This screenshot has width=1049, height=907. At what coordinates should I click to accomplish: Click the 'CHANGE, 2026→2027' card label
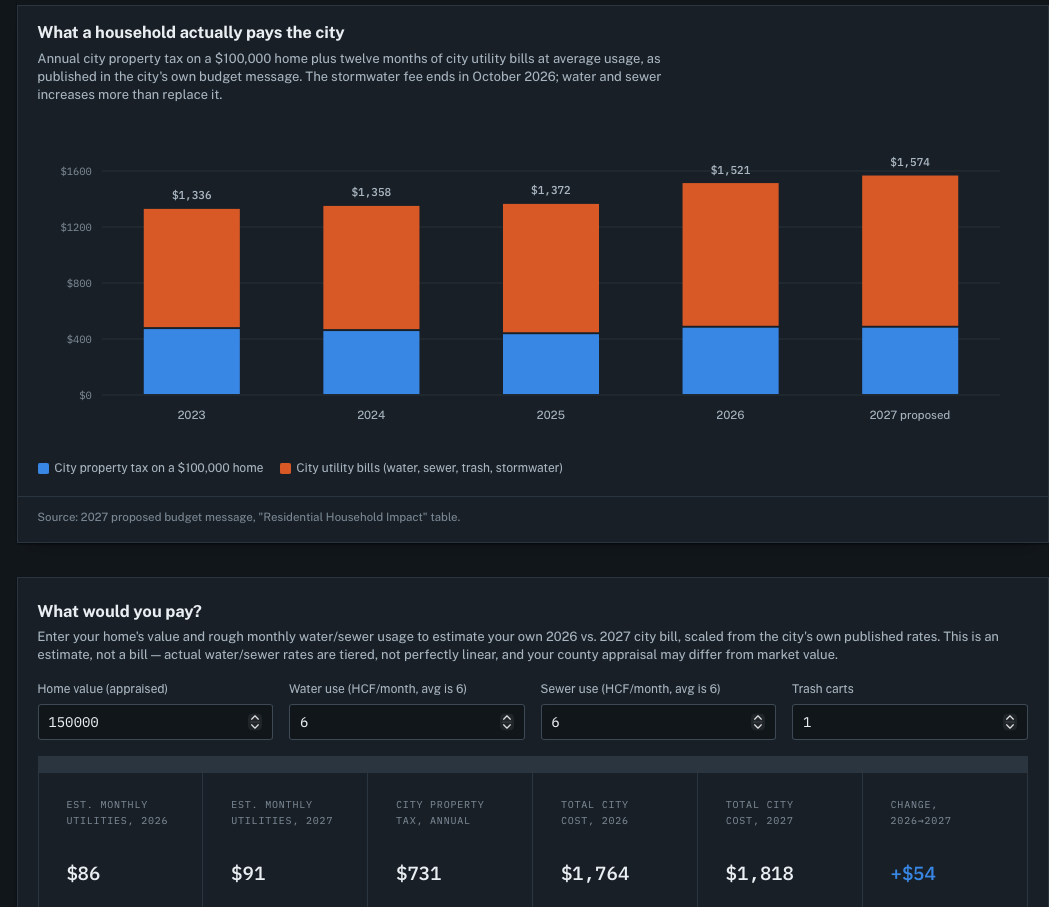coord(921,813)
